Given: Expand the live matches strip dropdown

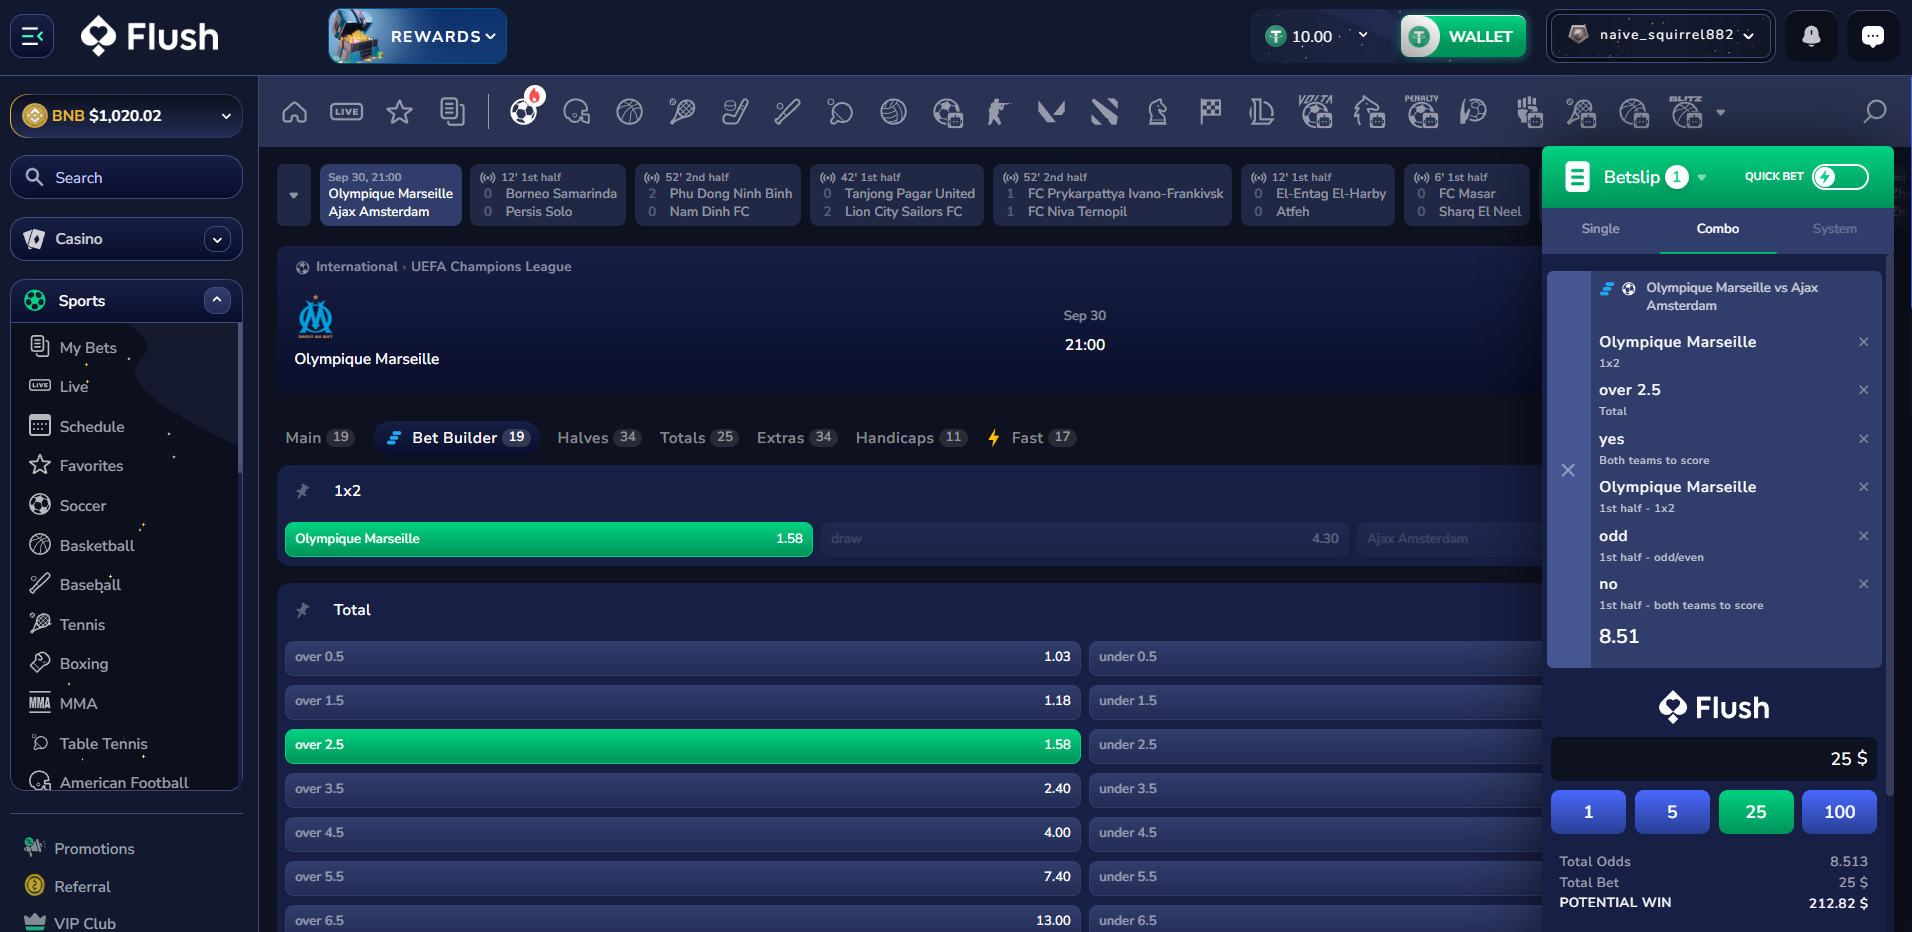Looking at the screenshot, I should 294,195.
